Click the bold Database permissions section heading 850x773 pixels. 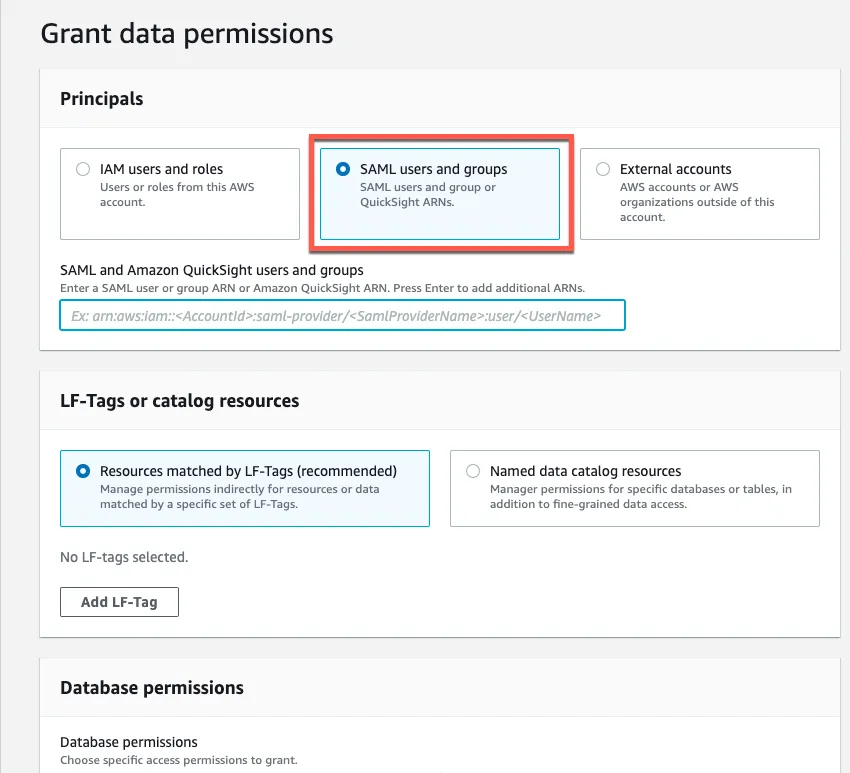(151, 687)
